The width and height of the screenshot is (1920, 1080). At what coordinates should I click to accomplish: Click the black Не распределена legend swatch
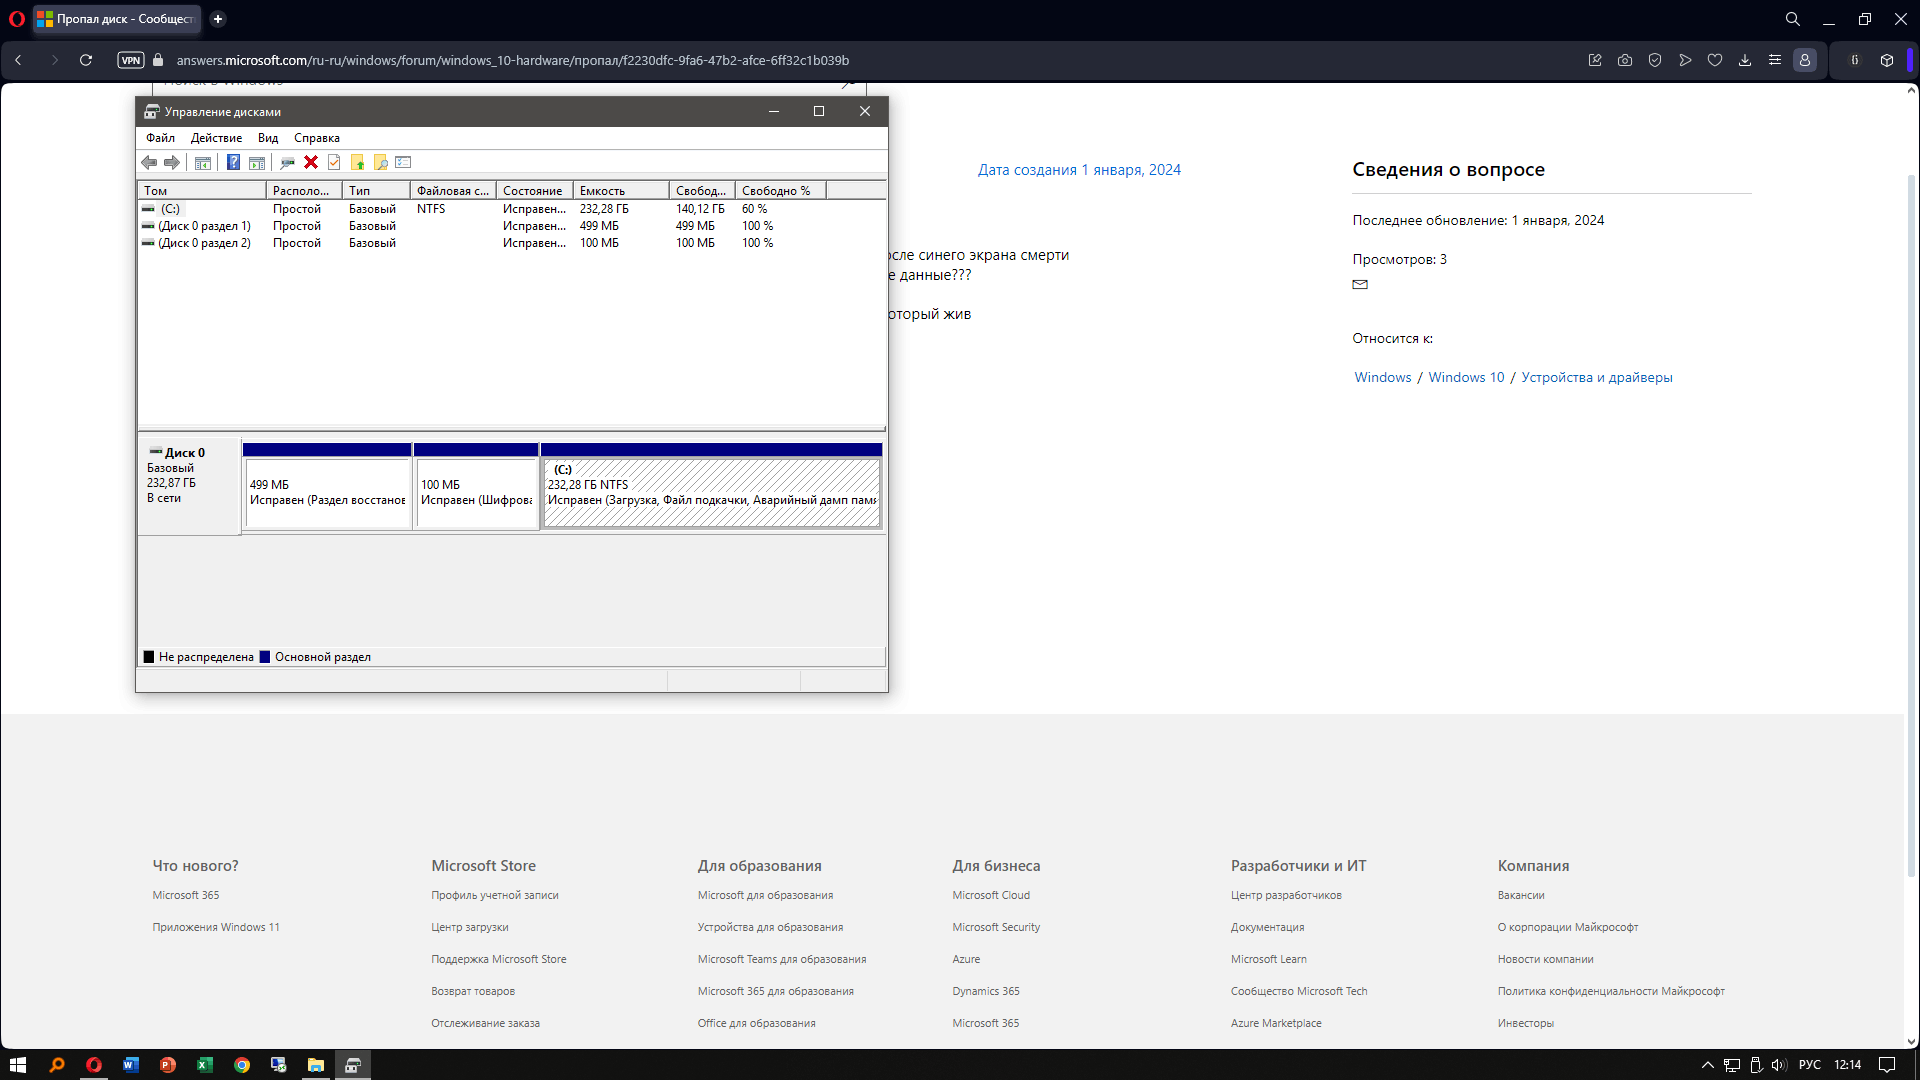(149, 657)
